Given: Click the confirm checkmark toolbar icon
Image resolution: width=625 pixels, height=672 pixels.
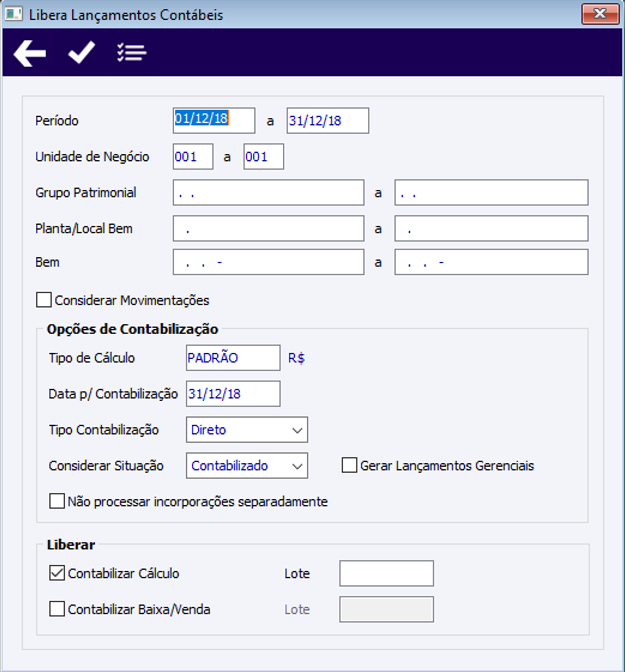Looking at the screenshot, I should tap(81, 53).
